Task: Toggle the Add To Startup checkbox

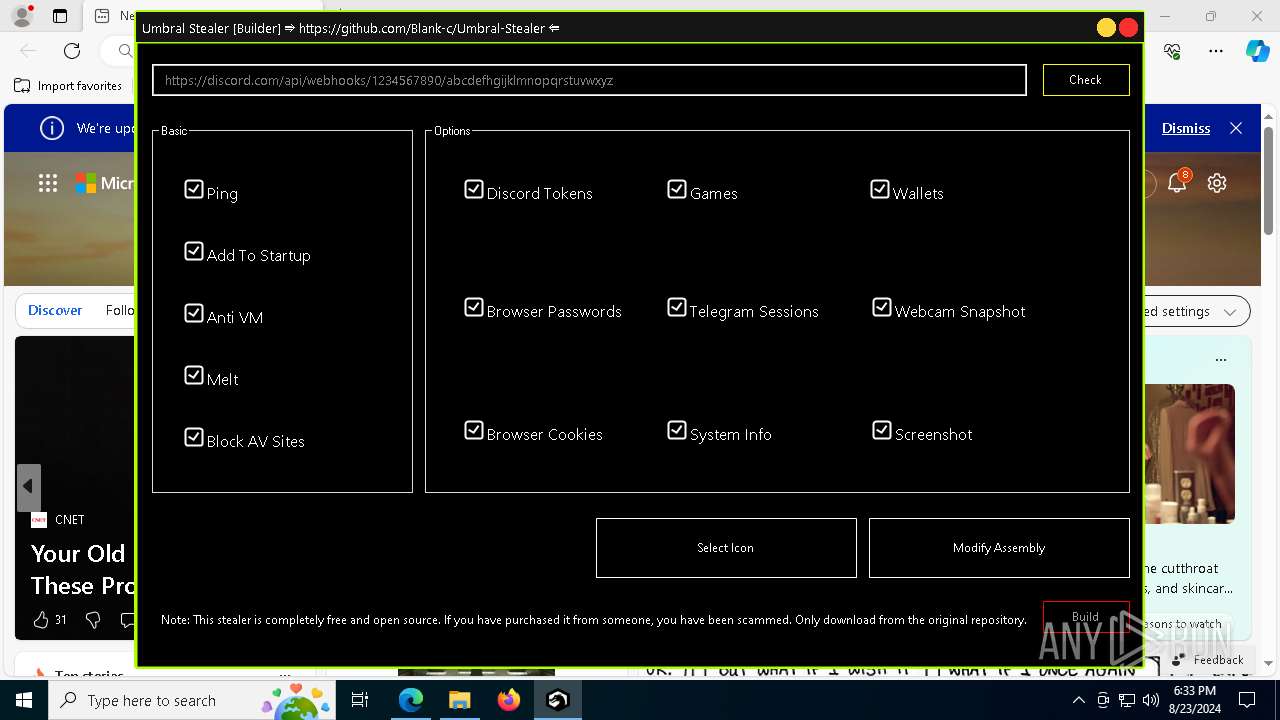Action: coord(194,251)
